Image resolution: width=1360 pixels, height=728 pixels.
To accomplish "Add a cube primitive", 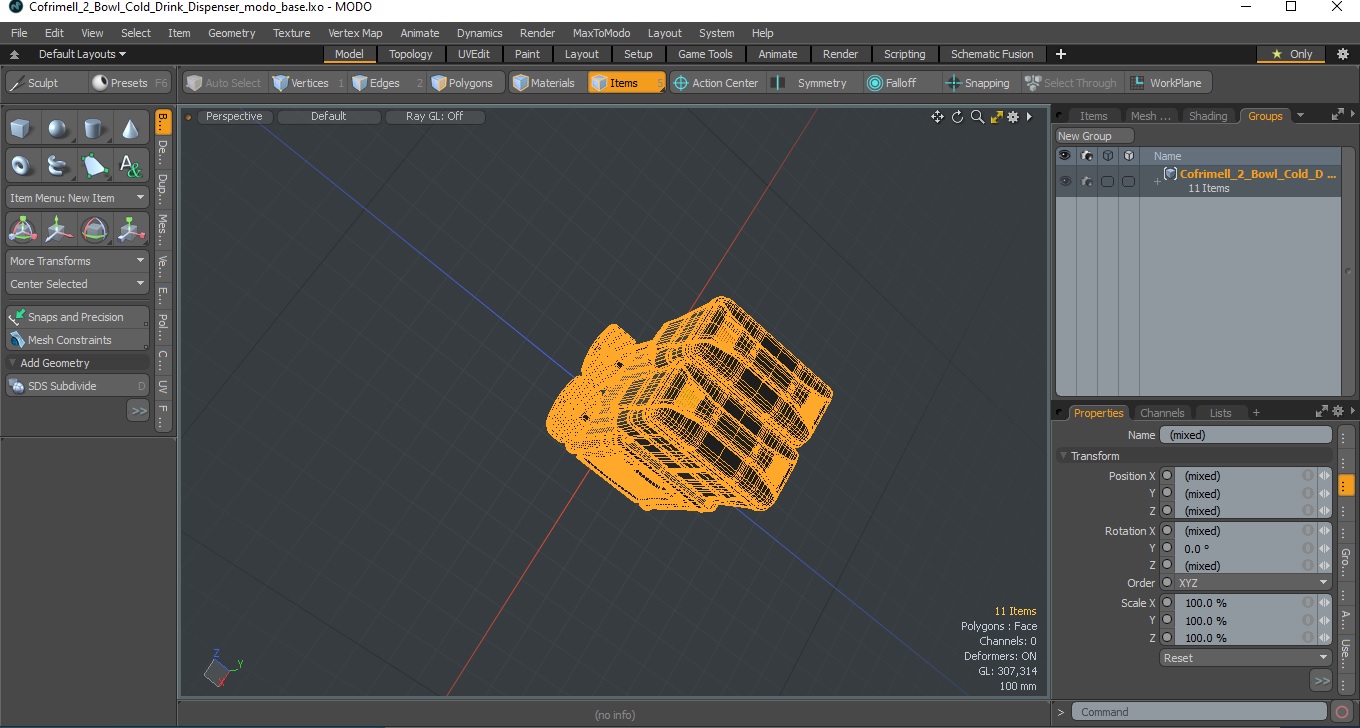I will pos(23,129).
